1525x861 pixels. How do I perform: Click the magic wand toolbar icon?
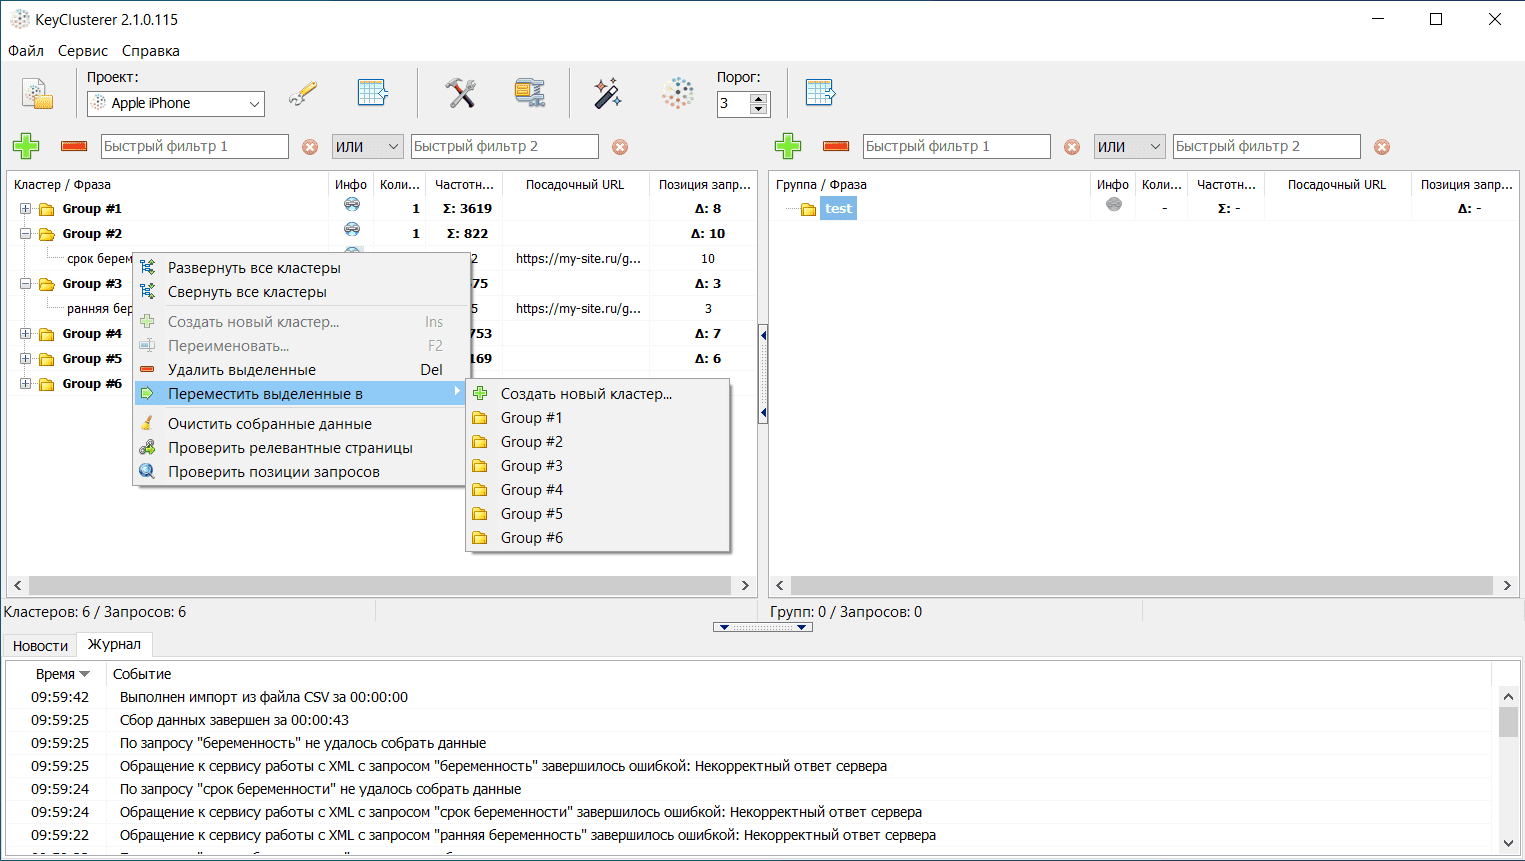[x=607, y=93]
